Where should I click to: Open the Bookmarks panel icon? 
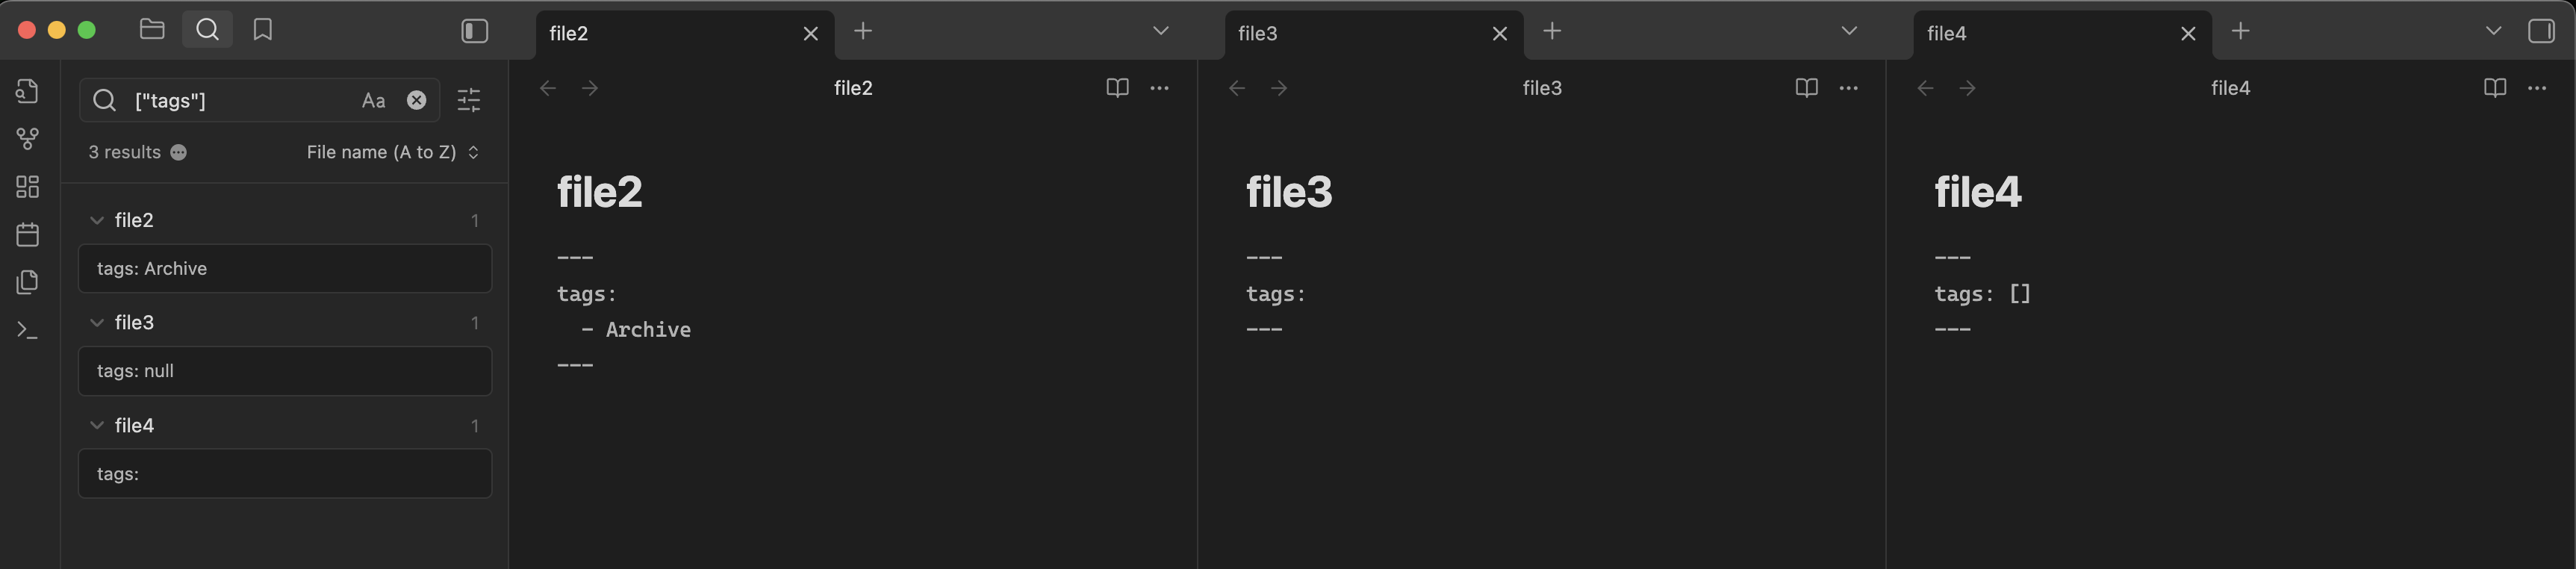point(263,30)
